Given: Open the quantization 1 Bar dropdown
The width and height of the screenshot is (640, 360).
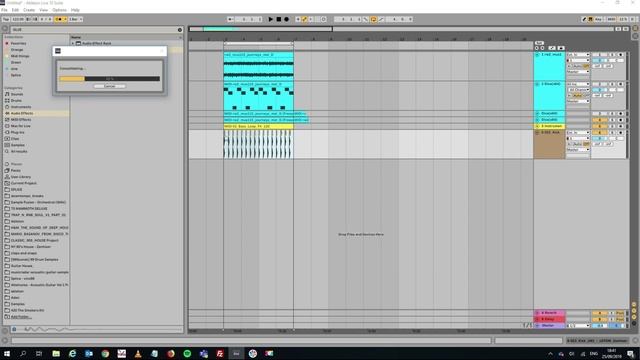Looking at the screenshot, I should (x=76, y=19).
